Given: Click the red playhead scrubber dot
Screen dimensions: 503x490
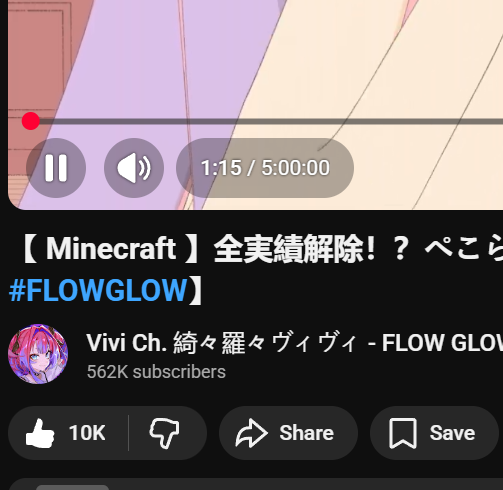Looking at the screenshot, I should pyautogui.click(x=31, y=121).
